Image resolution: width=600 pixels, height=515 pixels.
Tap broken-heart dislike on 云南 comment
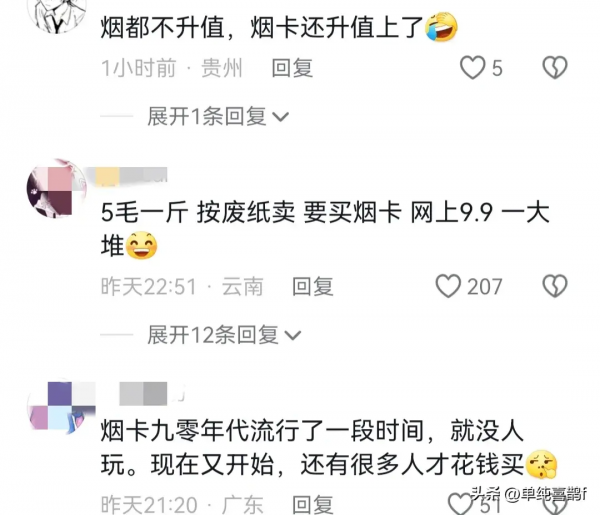point(554,286)
